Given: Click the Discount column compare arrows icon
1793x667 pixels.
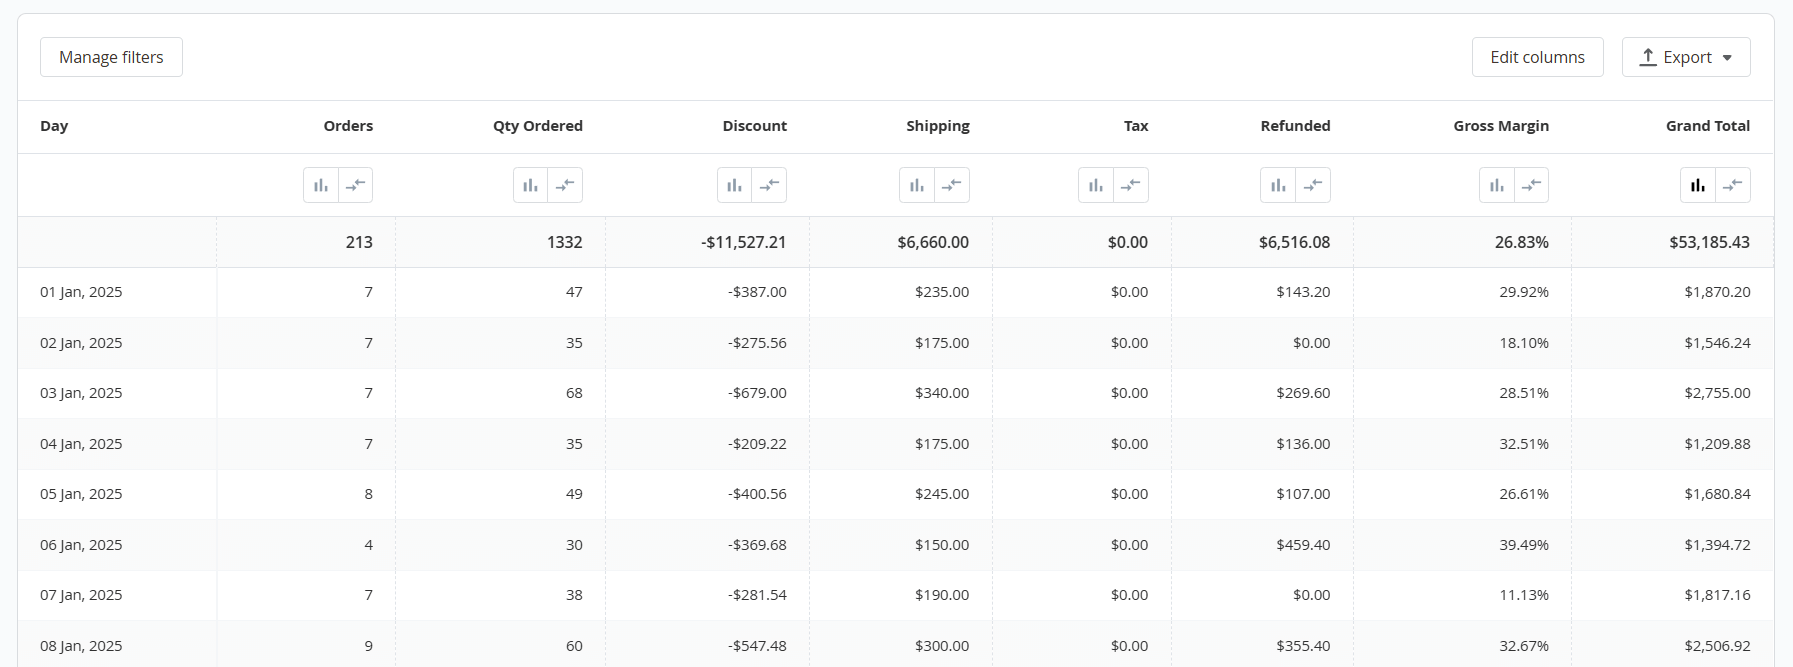Looking at the screenshot, I should click(x=770, y=185).
